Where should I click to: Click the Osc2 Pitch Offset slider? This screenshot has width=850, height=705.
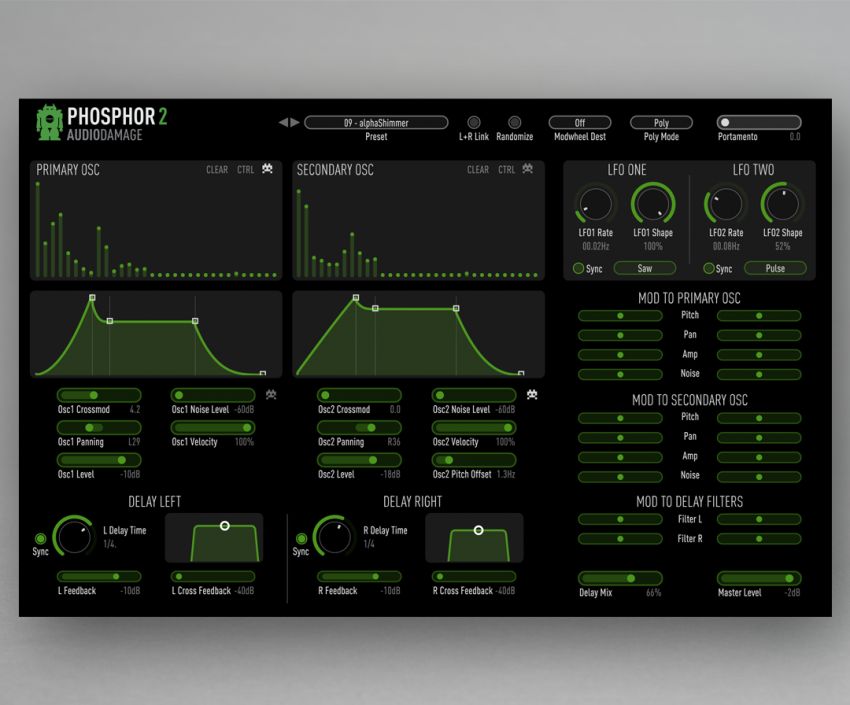click(474, 460)
